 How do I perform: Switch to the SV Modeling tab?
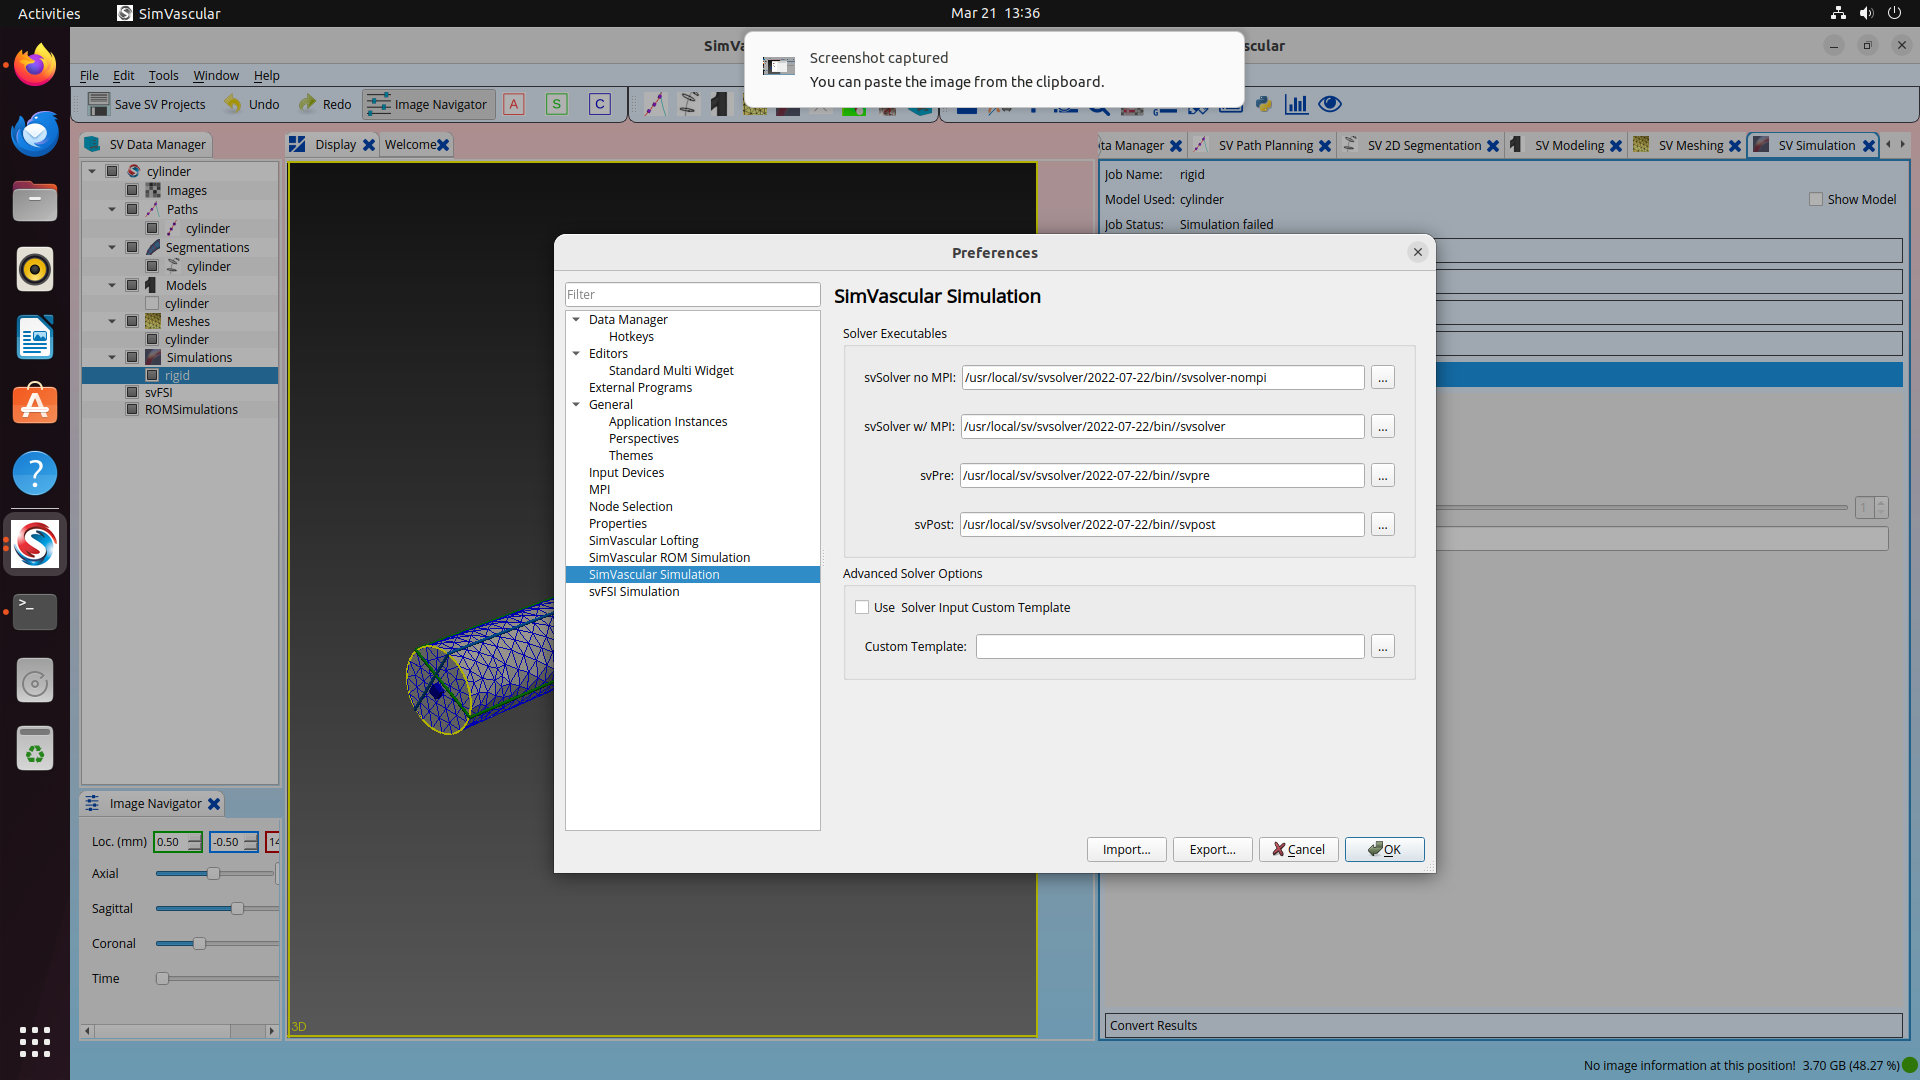tap(1568, 145)
